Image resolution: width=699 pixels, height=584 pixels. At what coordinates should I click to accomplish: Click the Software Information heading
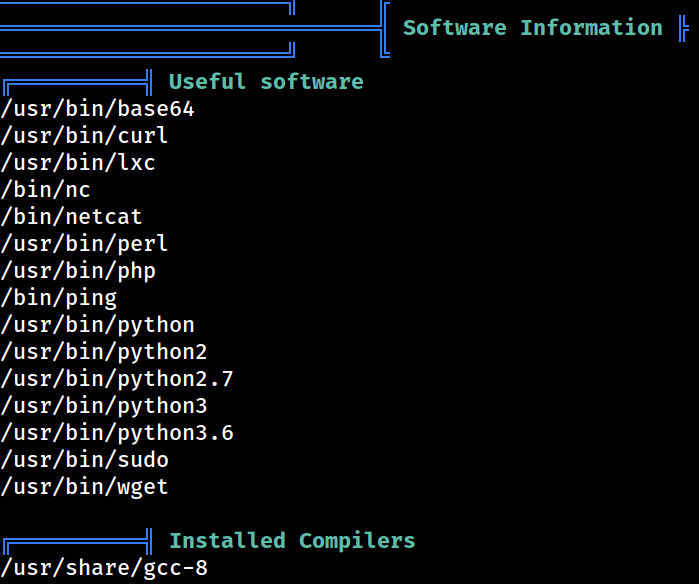[x=533, y=28]
